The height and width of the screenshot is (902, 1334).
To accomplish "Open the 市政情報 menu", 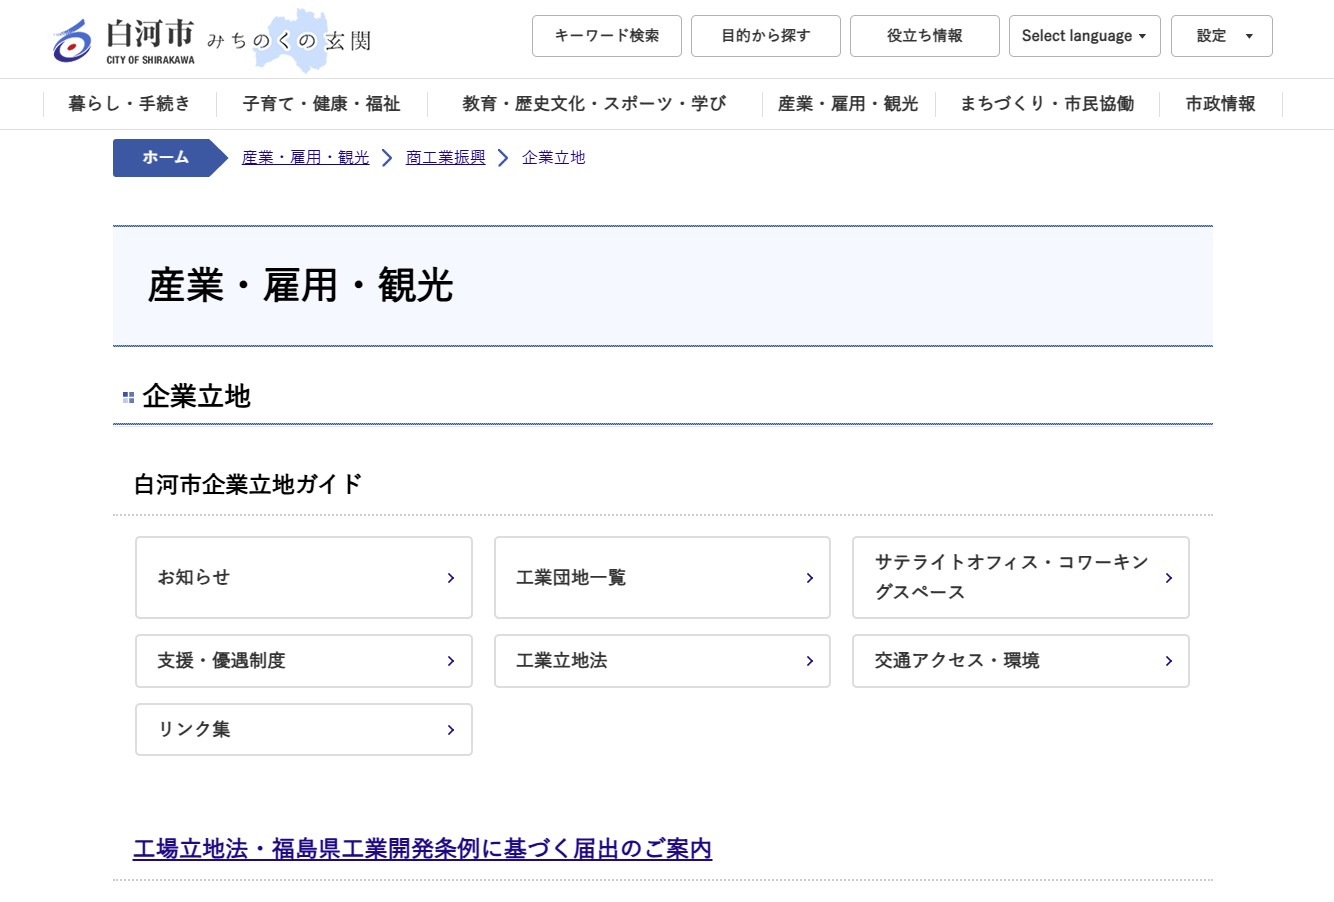I will [x=1221, y=104].
